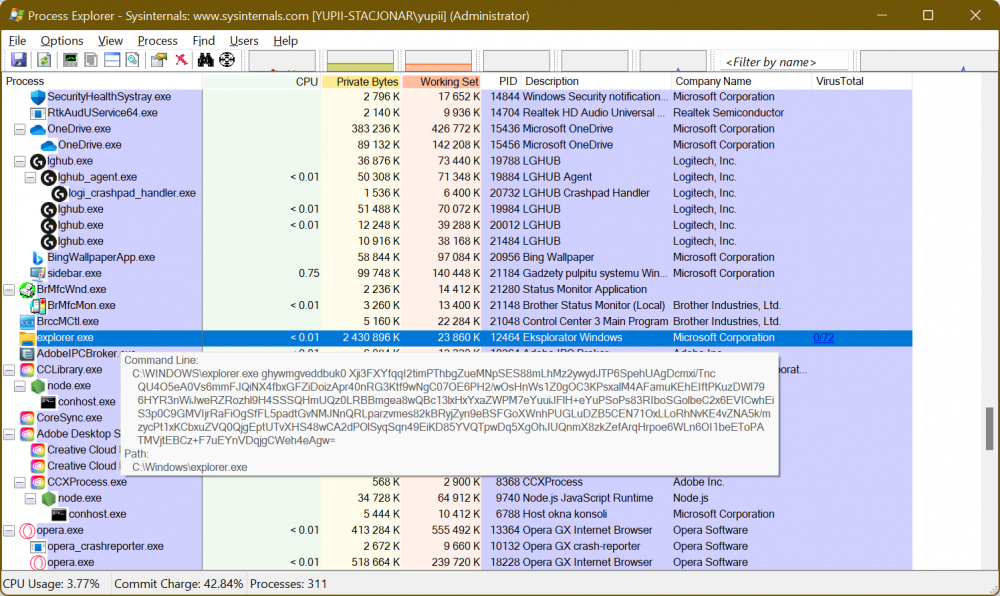This screenshot has width=1000, height=596.
Task: Kill the selected process with the red X
Action: (x=182, y=58)
